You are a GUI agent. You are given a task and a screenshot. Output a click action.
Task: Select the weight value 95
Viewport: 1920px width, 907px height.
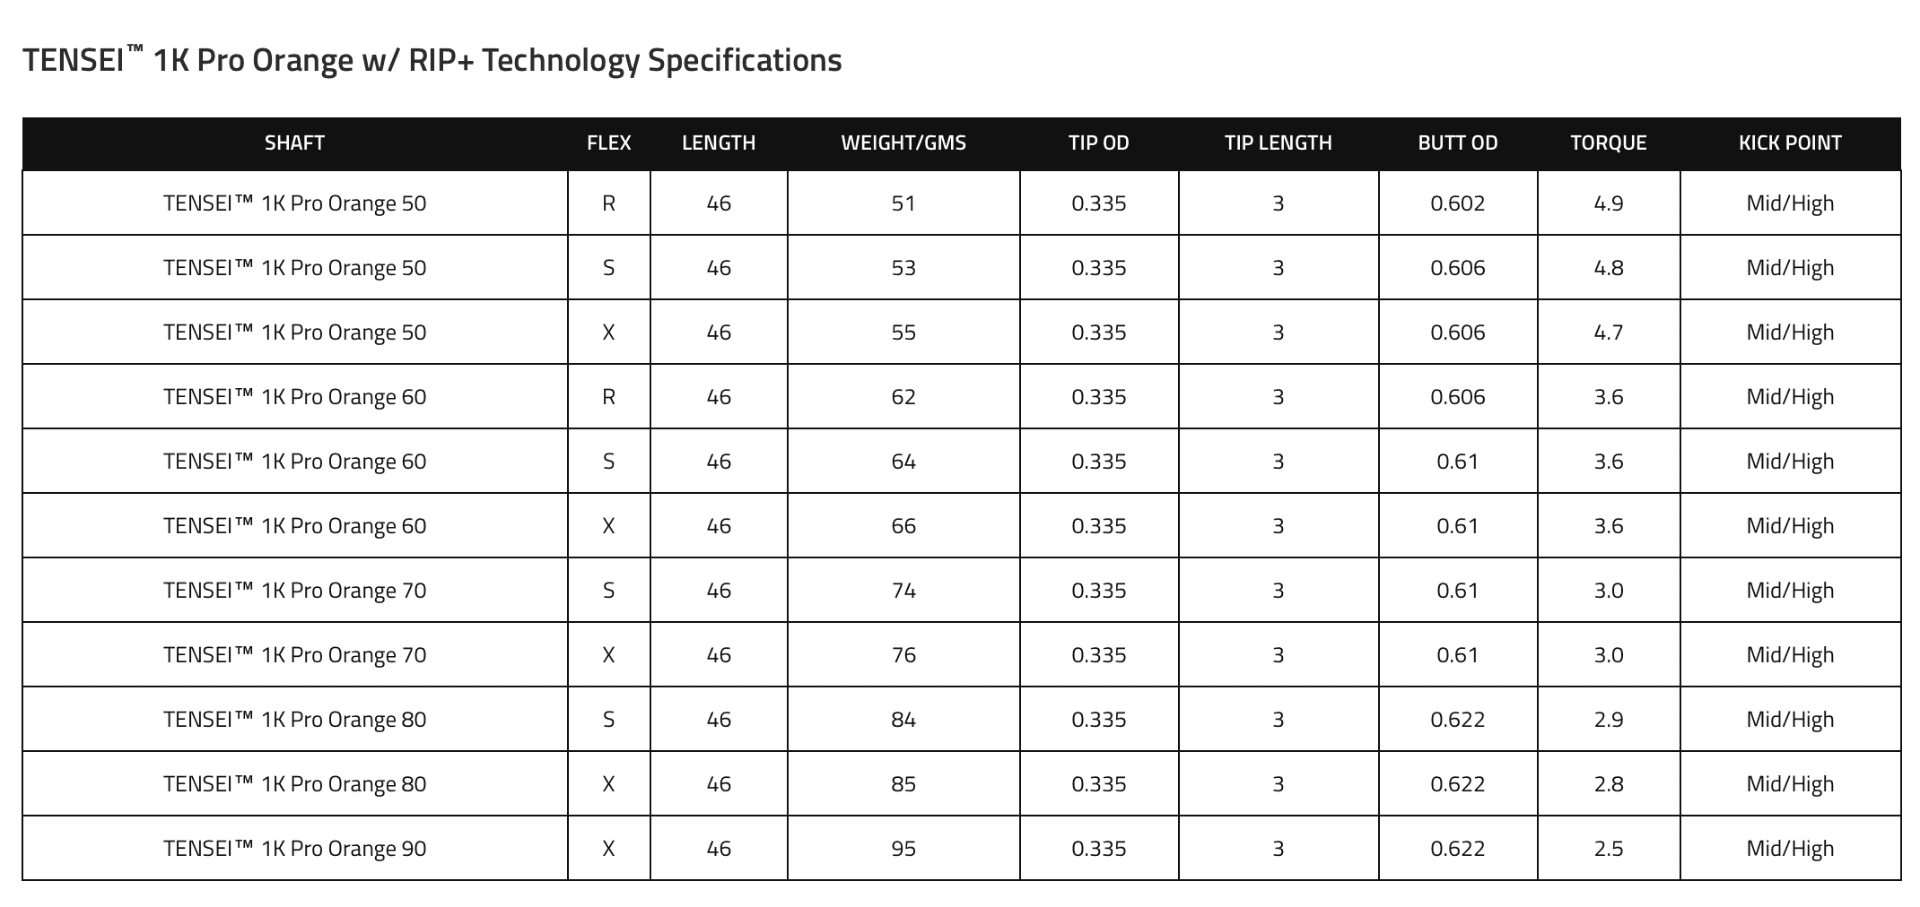pyautogui.click(x=904, y=848)
